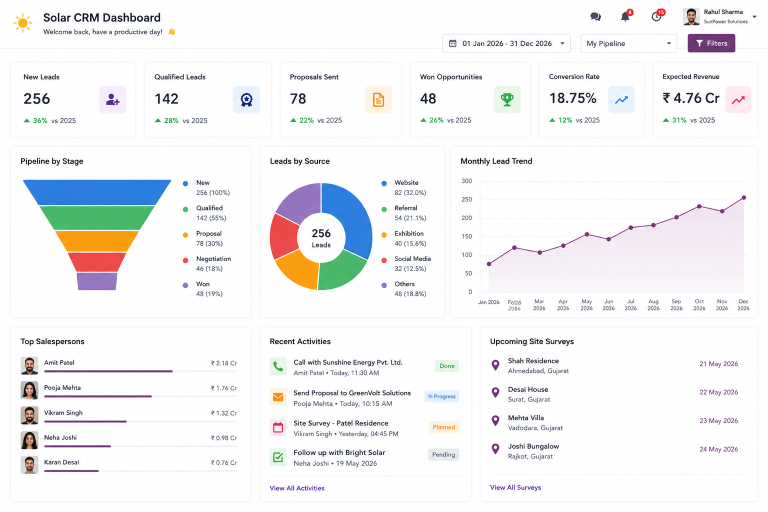Click the Filters button
Viewport: 768px width, 512px height.
[x=711, y=44]
